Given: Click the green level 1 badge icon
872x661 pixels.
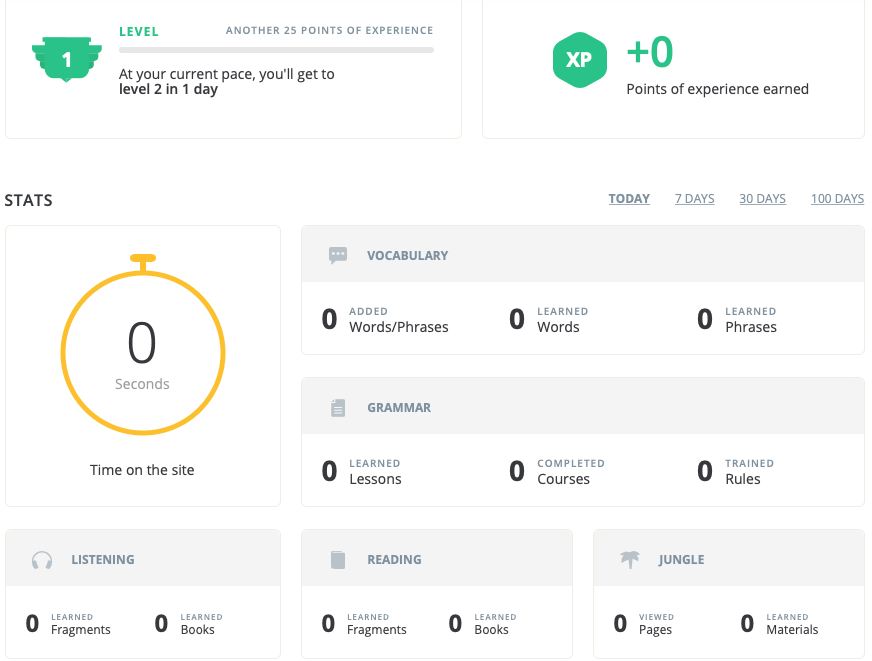Looking at the screenshot, I should click(x=66, y=59).
